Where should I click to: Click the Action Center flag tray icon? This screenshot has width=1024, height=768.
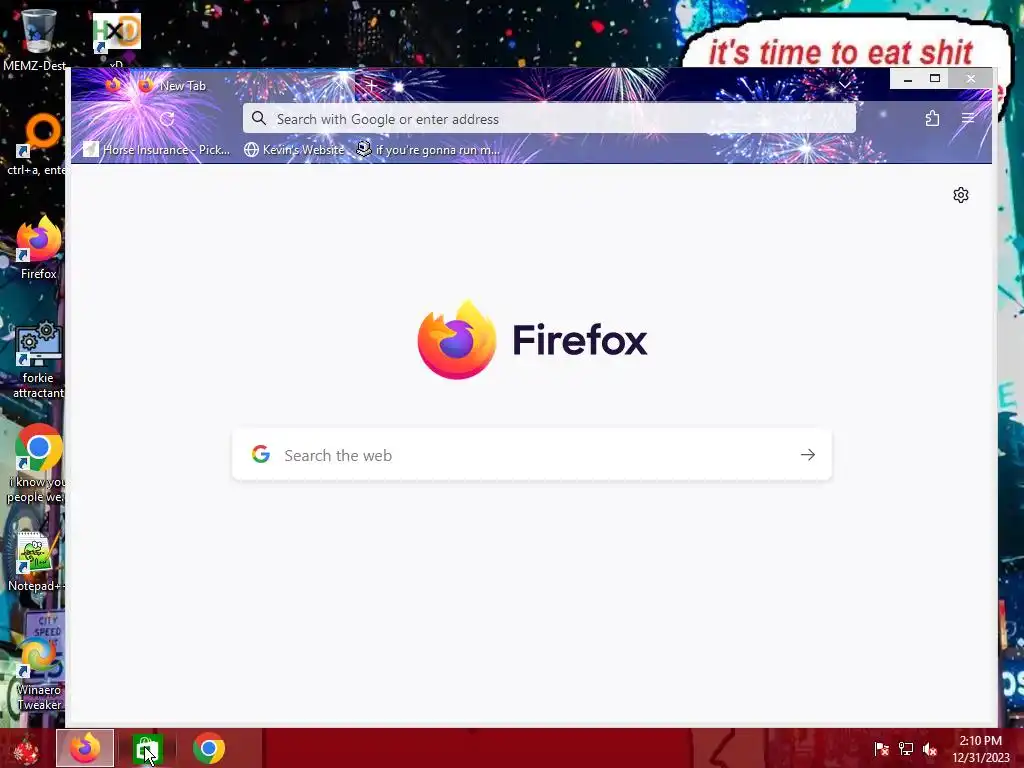[882, 748]
